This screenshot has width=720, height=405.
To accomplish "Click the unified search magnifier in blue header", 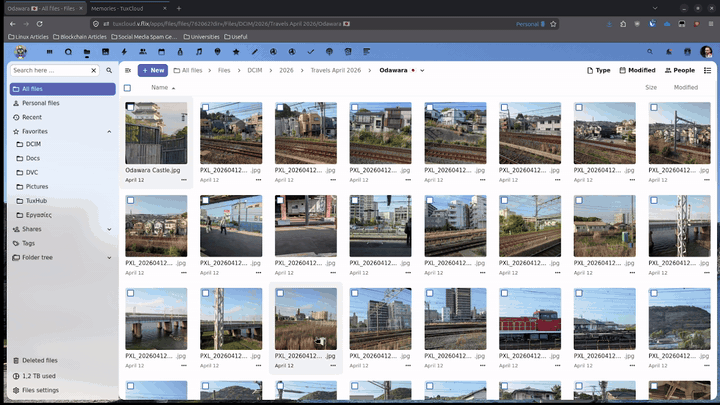I will [650, 52].
